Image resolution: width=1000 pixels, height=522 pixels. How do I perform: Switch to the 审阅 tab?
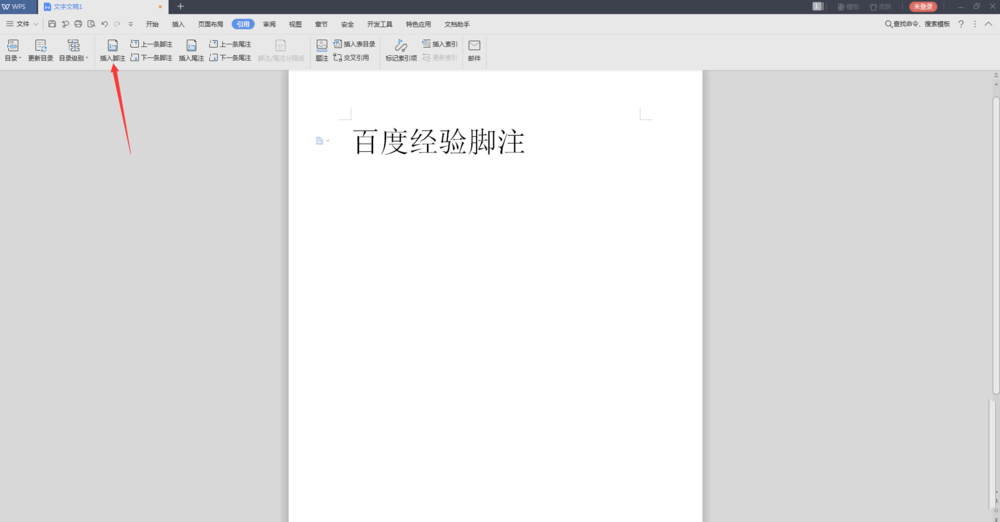click(x=269, y=24)
